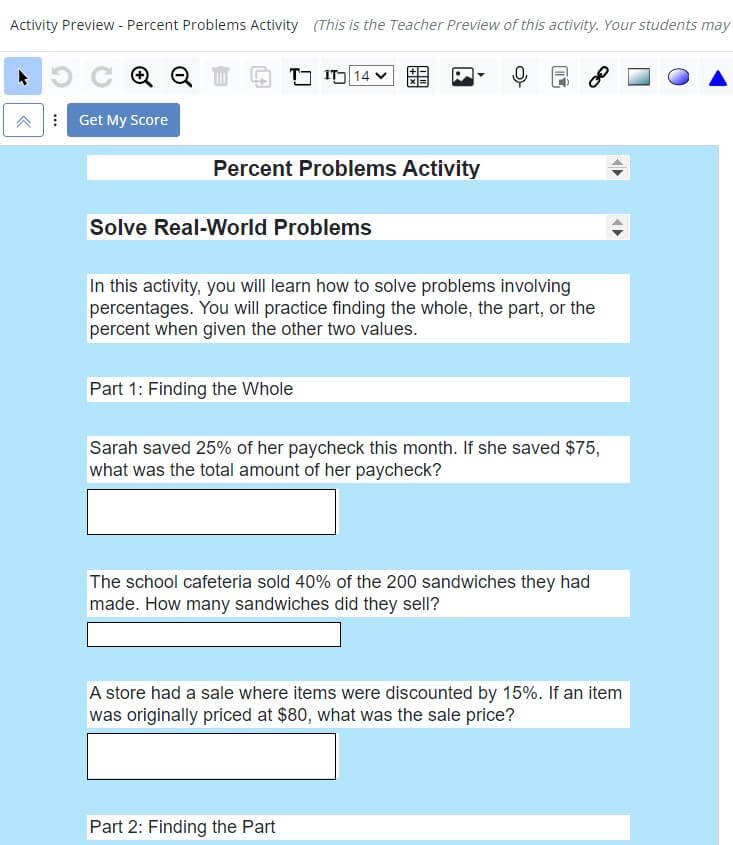Select the pointer arrow tool

point(23,76)
